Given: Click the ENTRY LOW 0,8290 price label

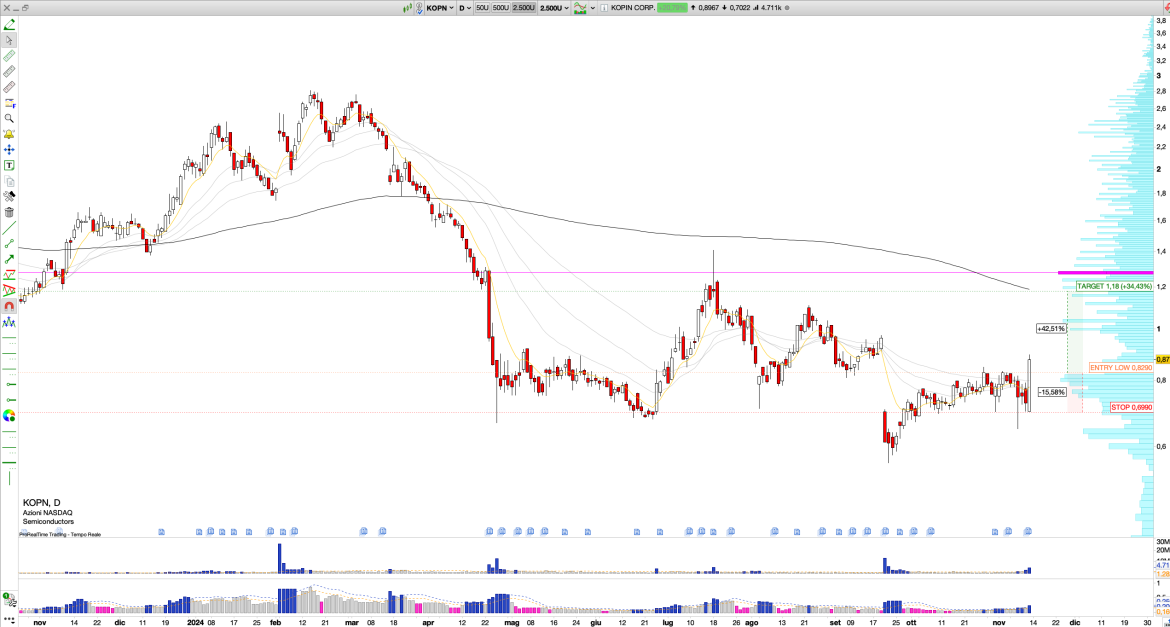Looking at the screenshot, I should pos(1120,368).
